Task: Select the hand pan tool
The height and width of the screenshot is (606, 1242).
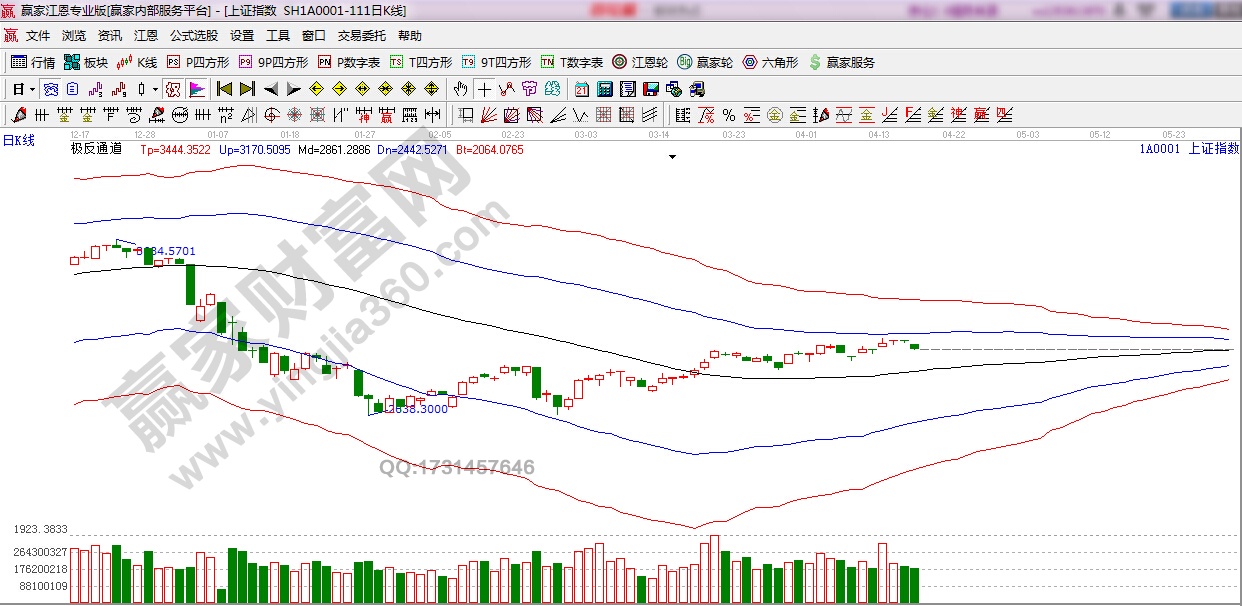Action: click(460, 89)
